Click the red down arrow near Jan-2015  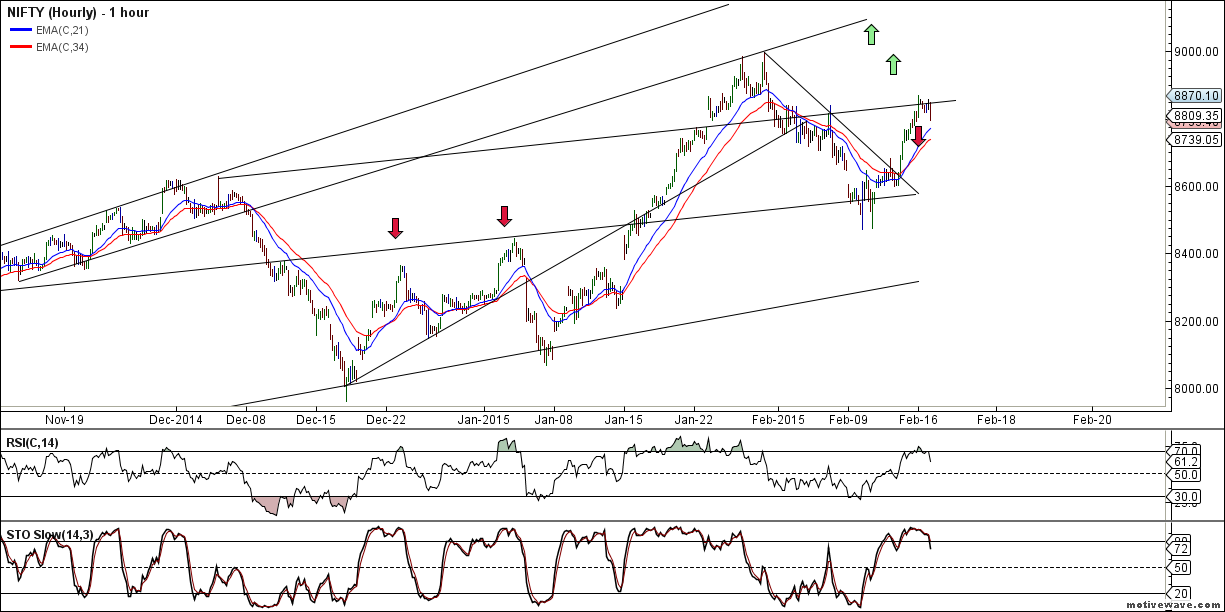(x=505, y=216)
